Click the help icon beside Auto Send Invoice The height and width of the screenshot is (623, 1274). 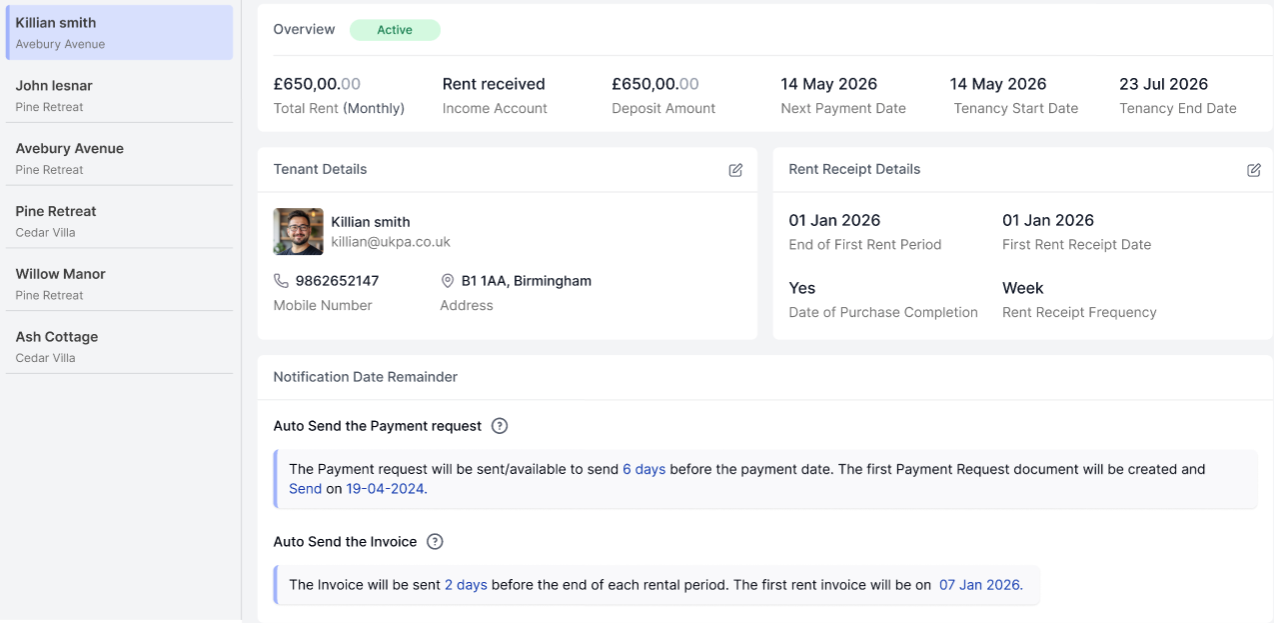click(x=434, y=542)
